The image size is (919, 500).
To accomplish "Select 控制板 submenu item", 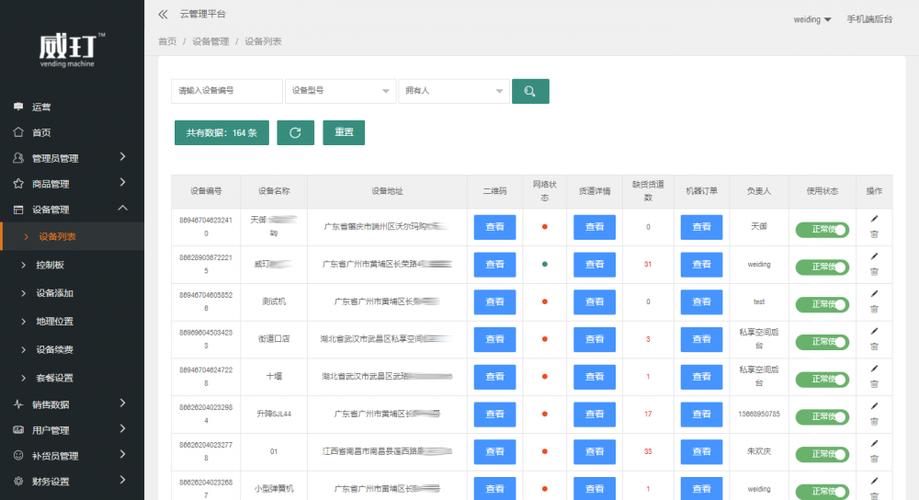I will pyautogui.click(x=72, y=265).
